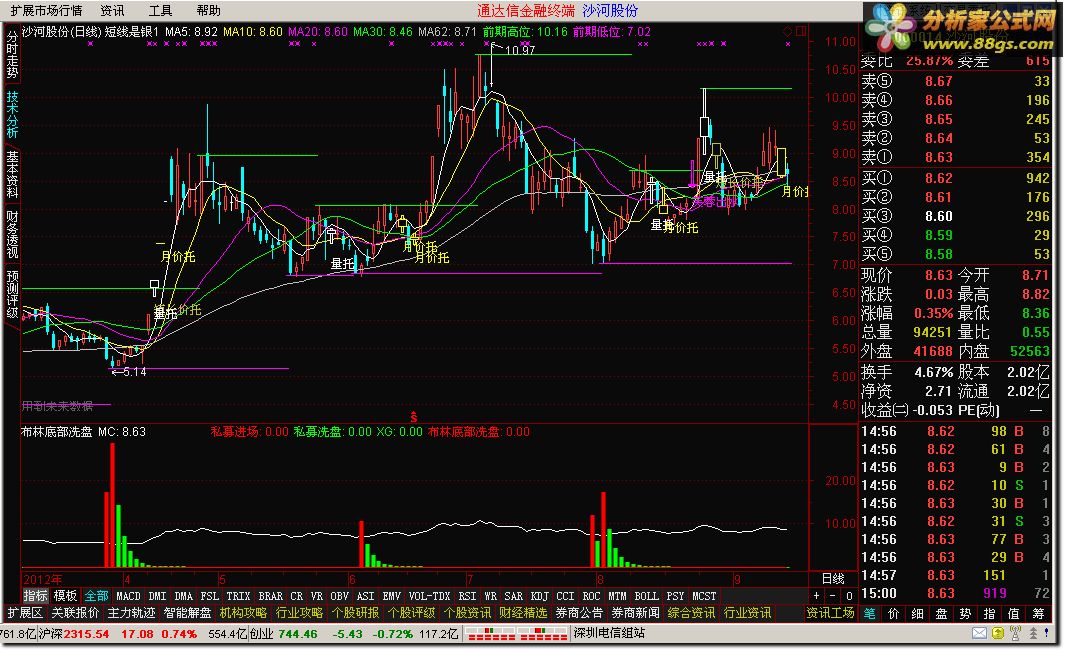The height and width of the screenshot is (650, 1065).
Task: Open 财务透视 side tab
Action: [12, 234]
